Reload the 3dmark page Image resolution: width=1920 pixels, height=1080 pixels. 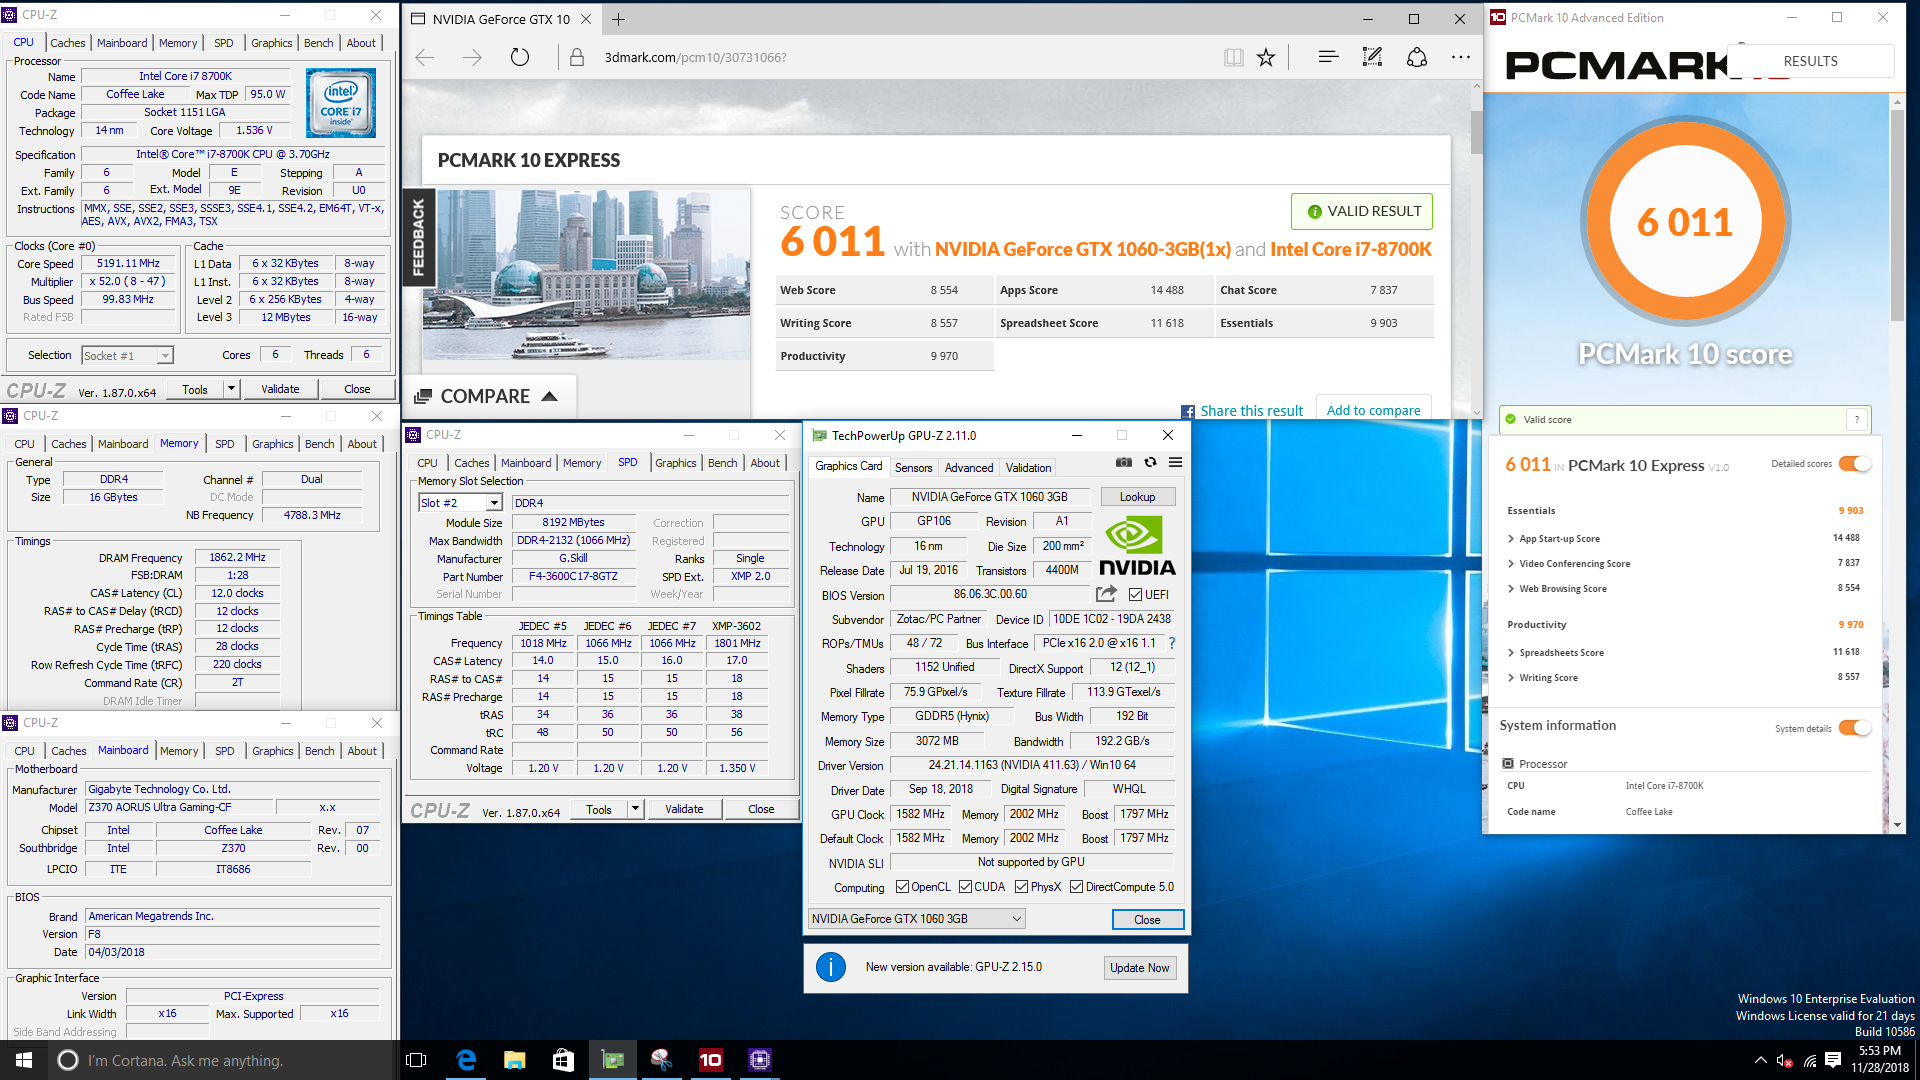(x=520, y=57)
